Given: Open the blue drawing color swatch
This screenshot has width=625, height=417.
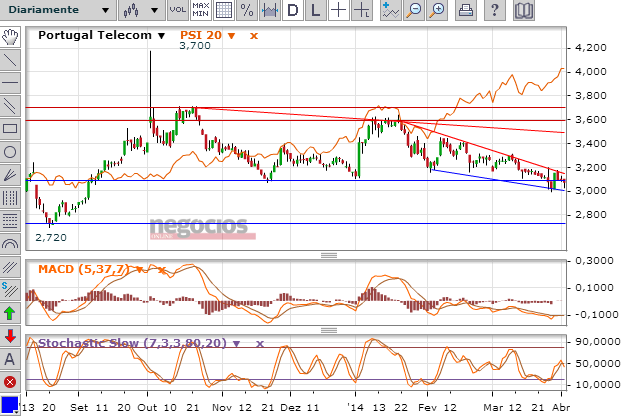Looking at the screenshot, I should coord(10,405).
